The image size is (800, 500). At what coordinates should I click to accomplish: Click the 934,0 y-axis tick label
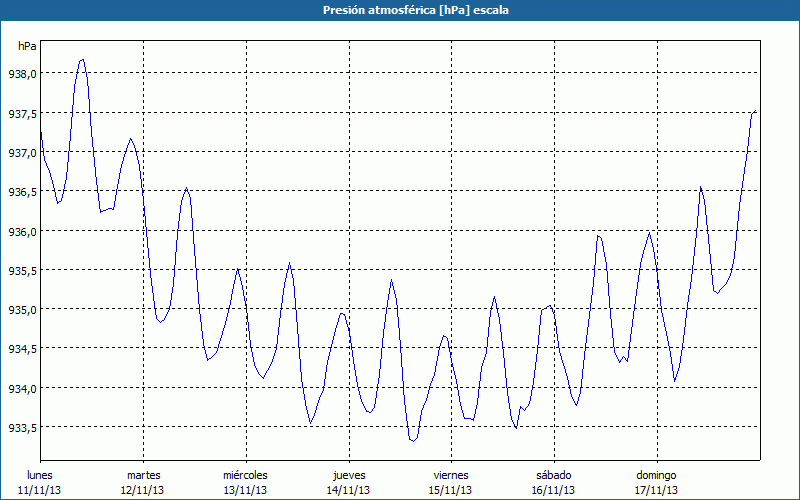[22, 388]
